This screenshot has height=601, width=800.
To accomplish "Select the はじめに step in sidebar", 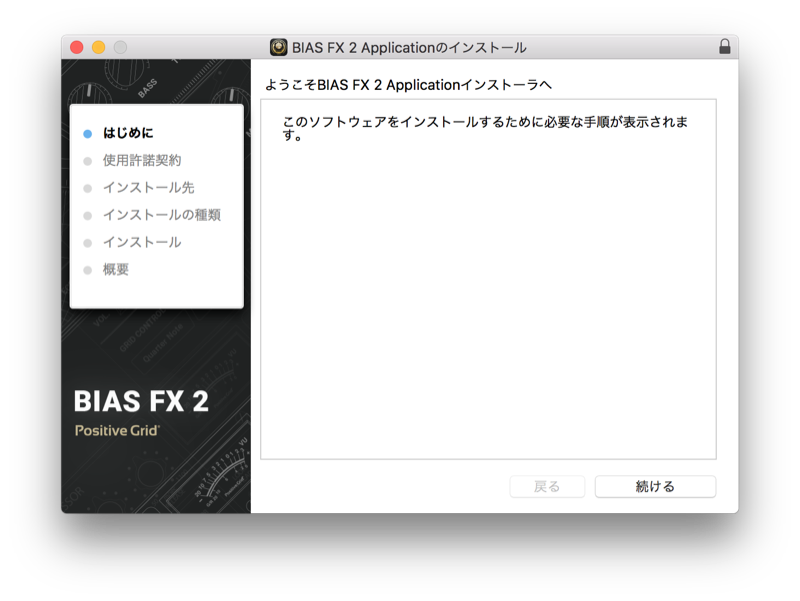I will [x=128, y=133].
